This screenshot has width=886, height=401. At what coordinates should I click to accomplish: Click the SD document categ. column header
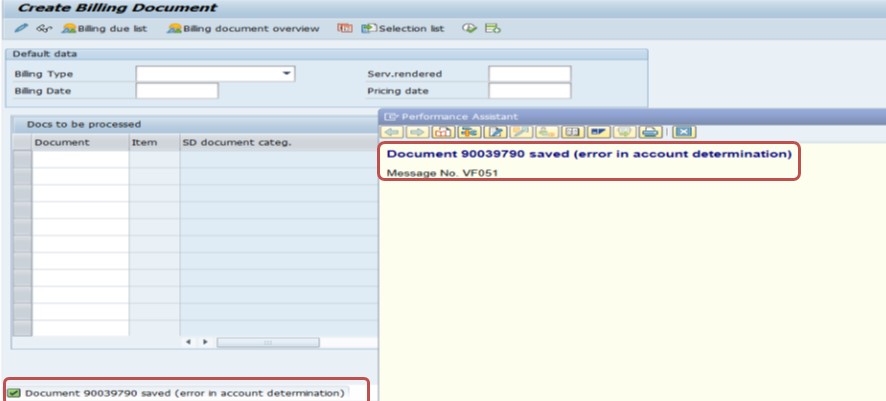point(279,142)
